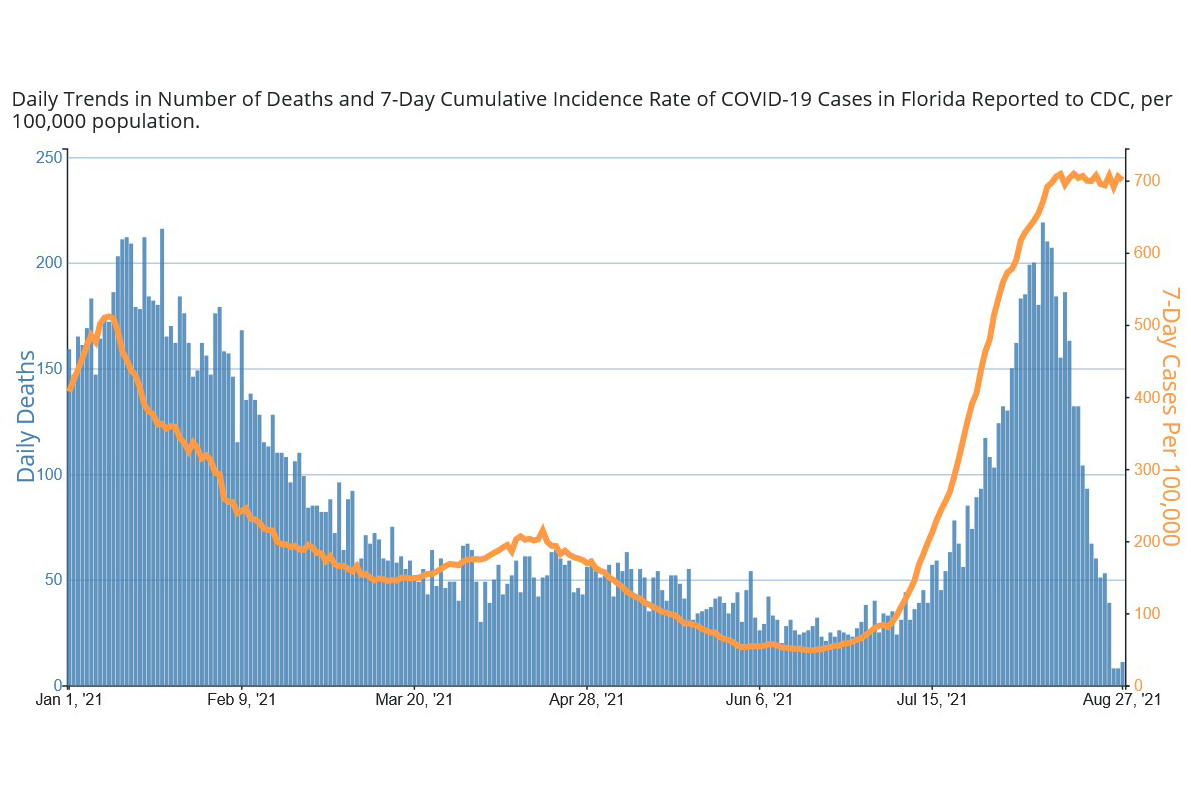Click the Aug 27, '21 date label

pos(1124,701)
